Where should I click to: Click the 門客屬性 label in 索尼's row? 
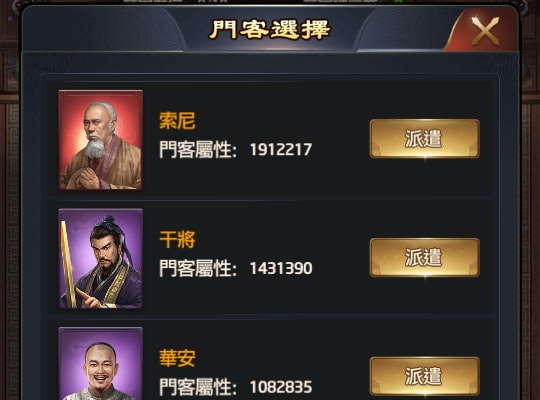198,150
